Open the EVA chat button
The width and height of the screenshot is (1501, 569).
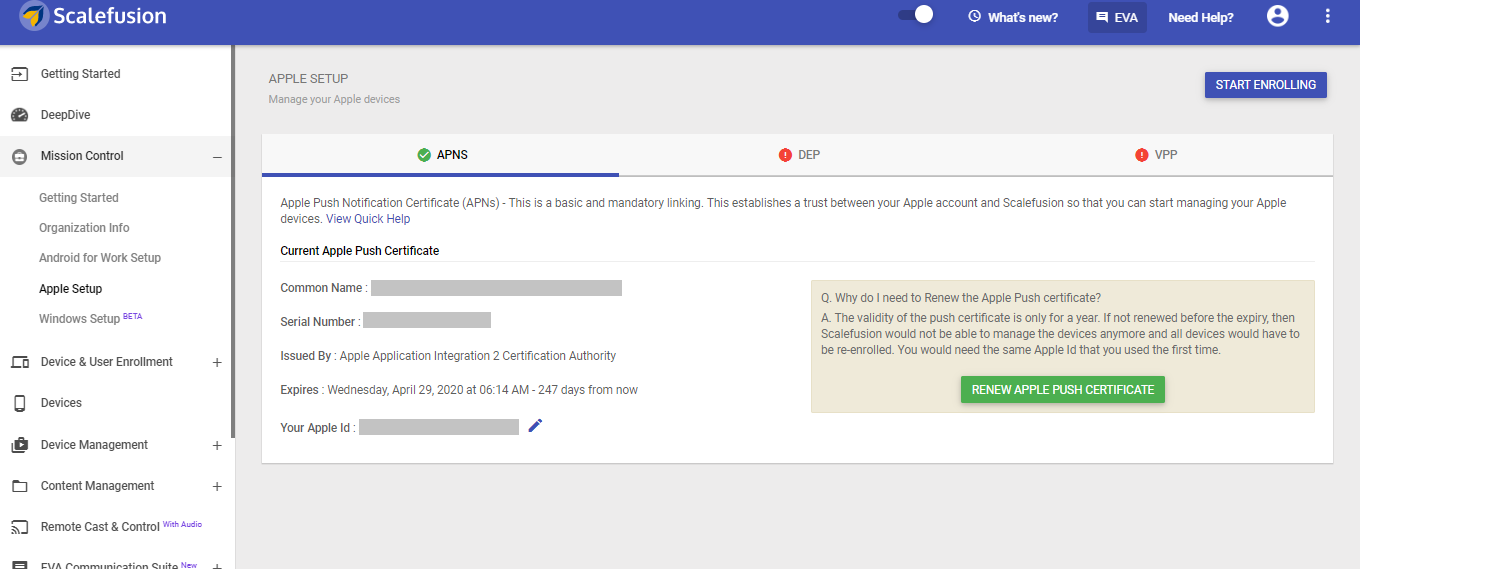coord(1117,17)
